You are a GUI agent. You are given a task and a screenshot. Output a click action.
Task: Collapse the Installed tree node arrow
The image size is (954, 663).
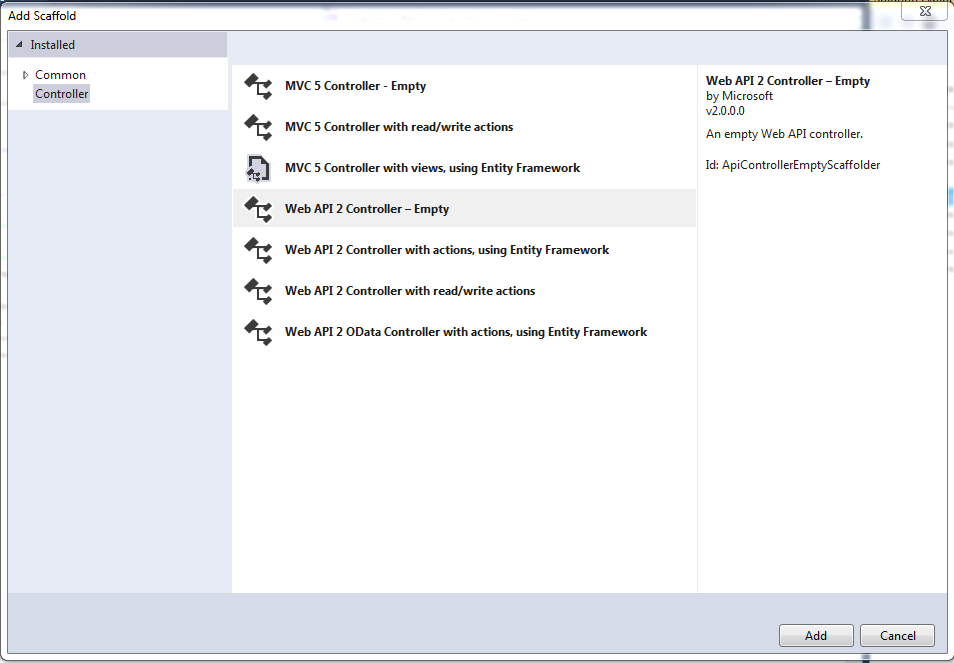point(19,44)
